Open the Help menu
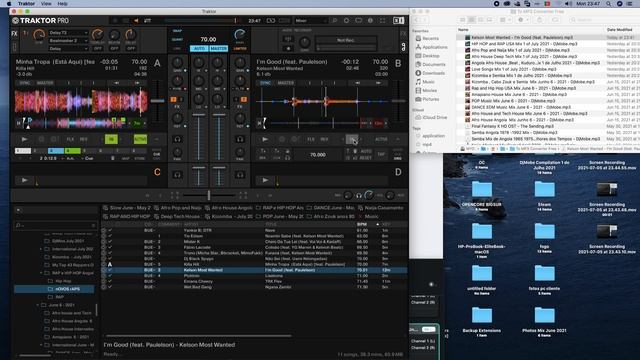 [62, 4]
